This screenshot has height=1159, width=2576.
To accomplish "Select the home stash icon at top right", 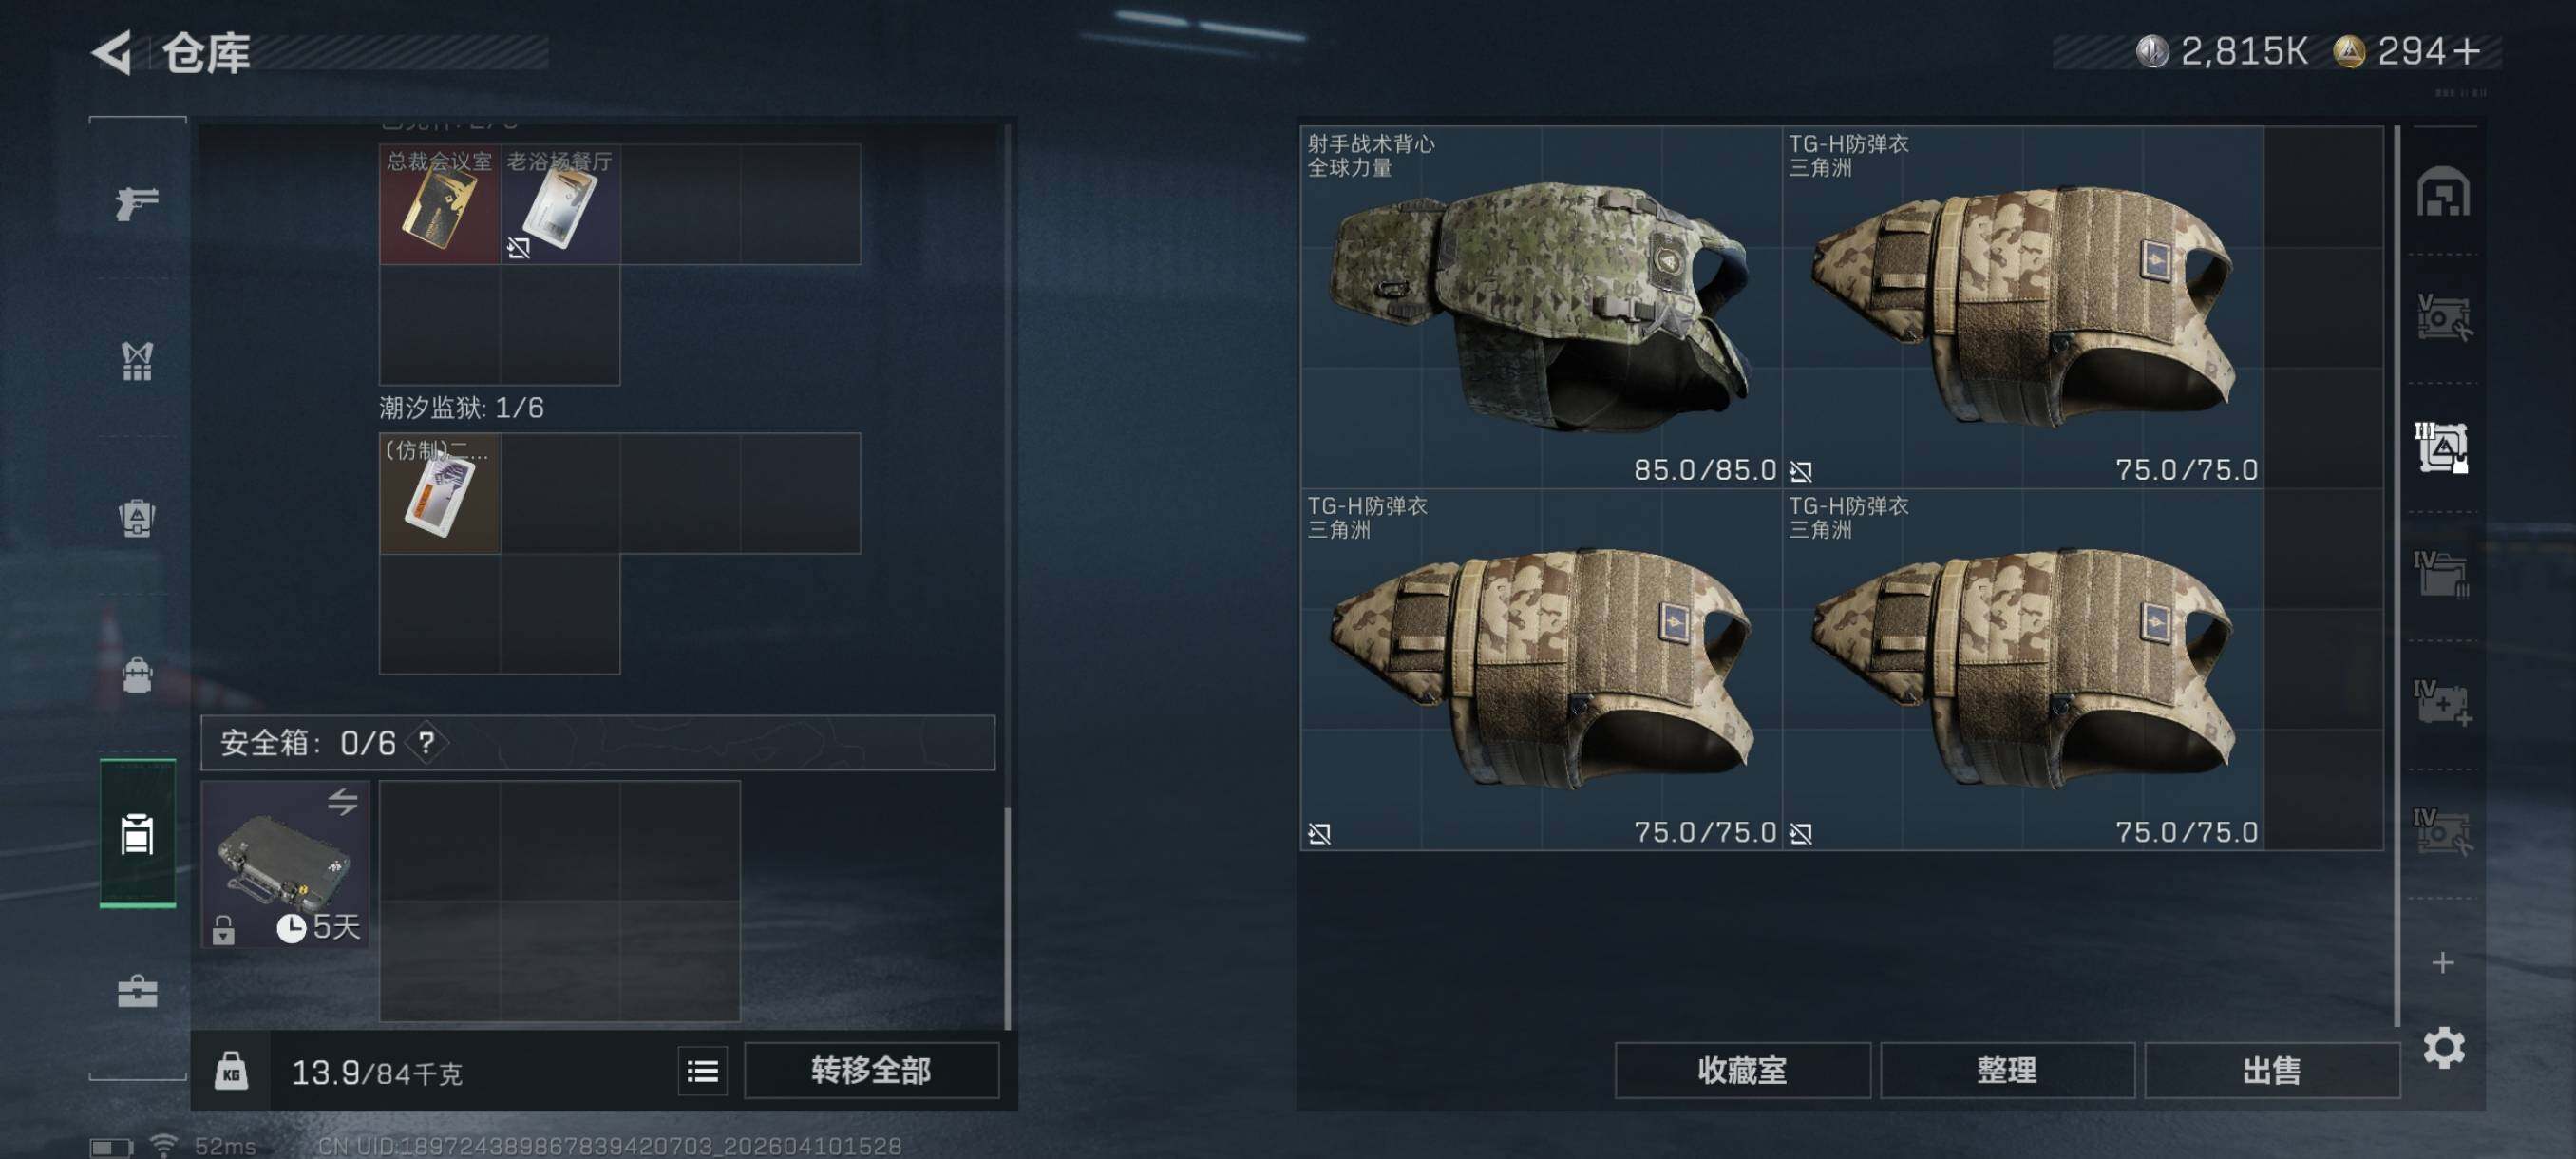I will pos(2442,192).
